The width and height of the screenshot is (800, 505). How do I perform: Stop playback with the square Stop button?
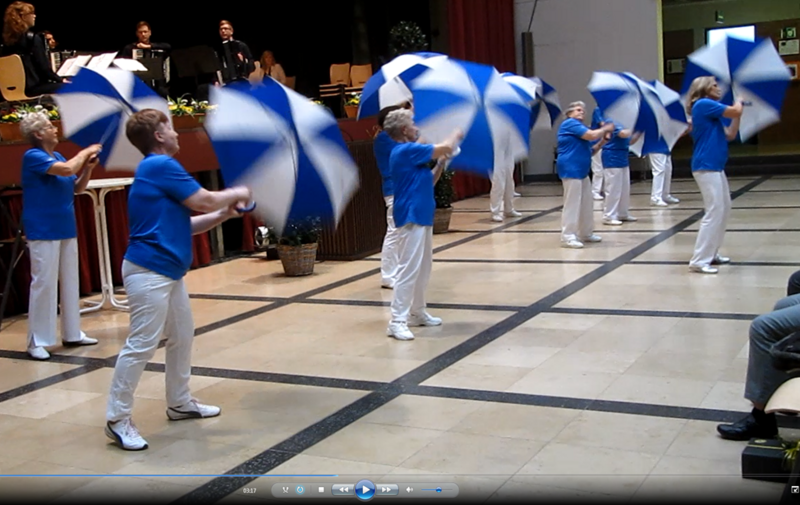(321, 490)
